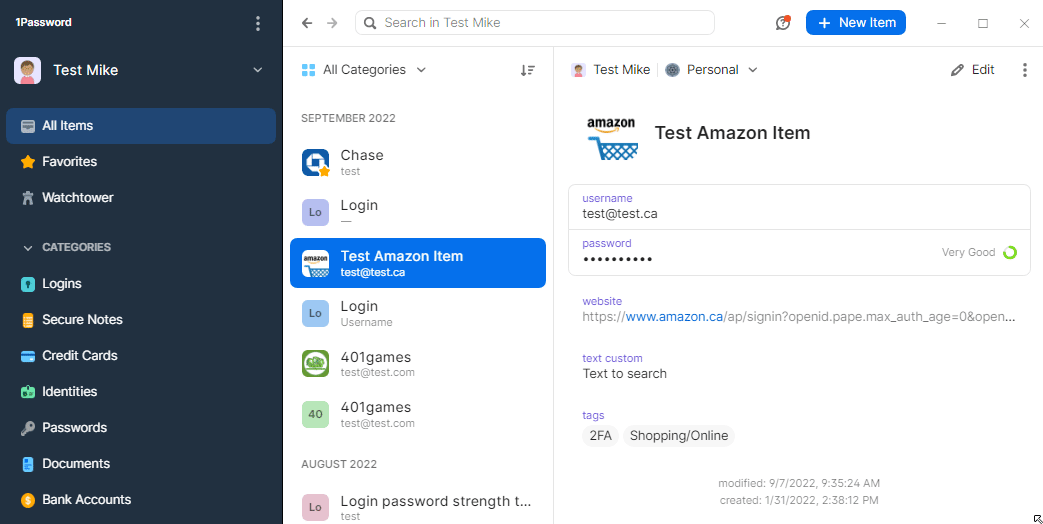
Task: Click the AUGUST 2022 header
Action: tap(339, 464)
